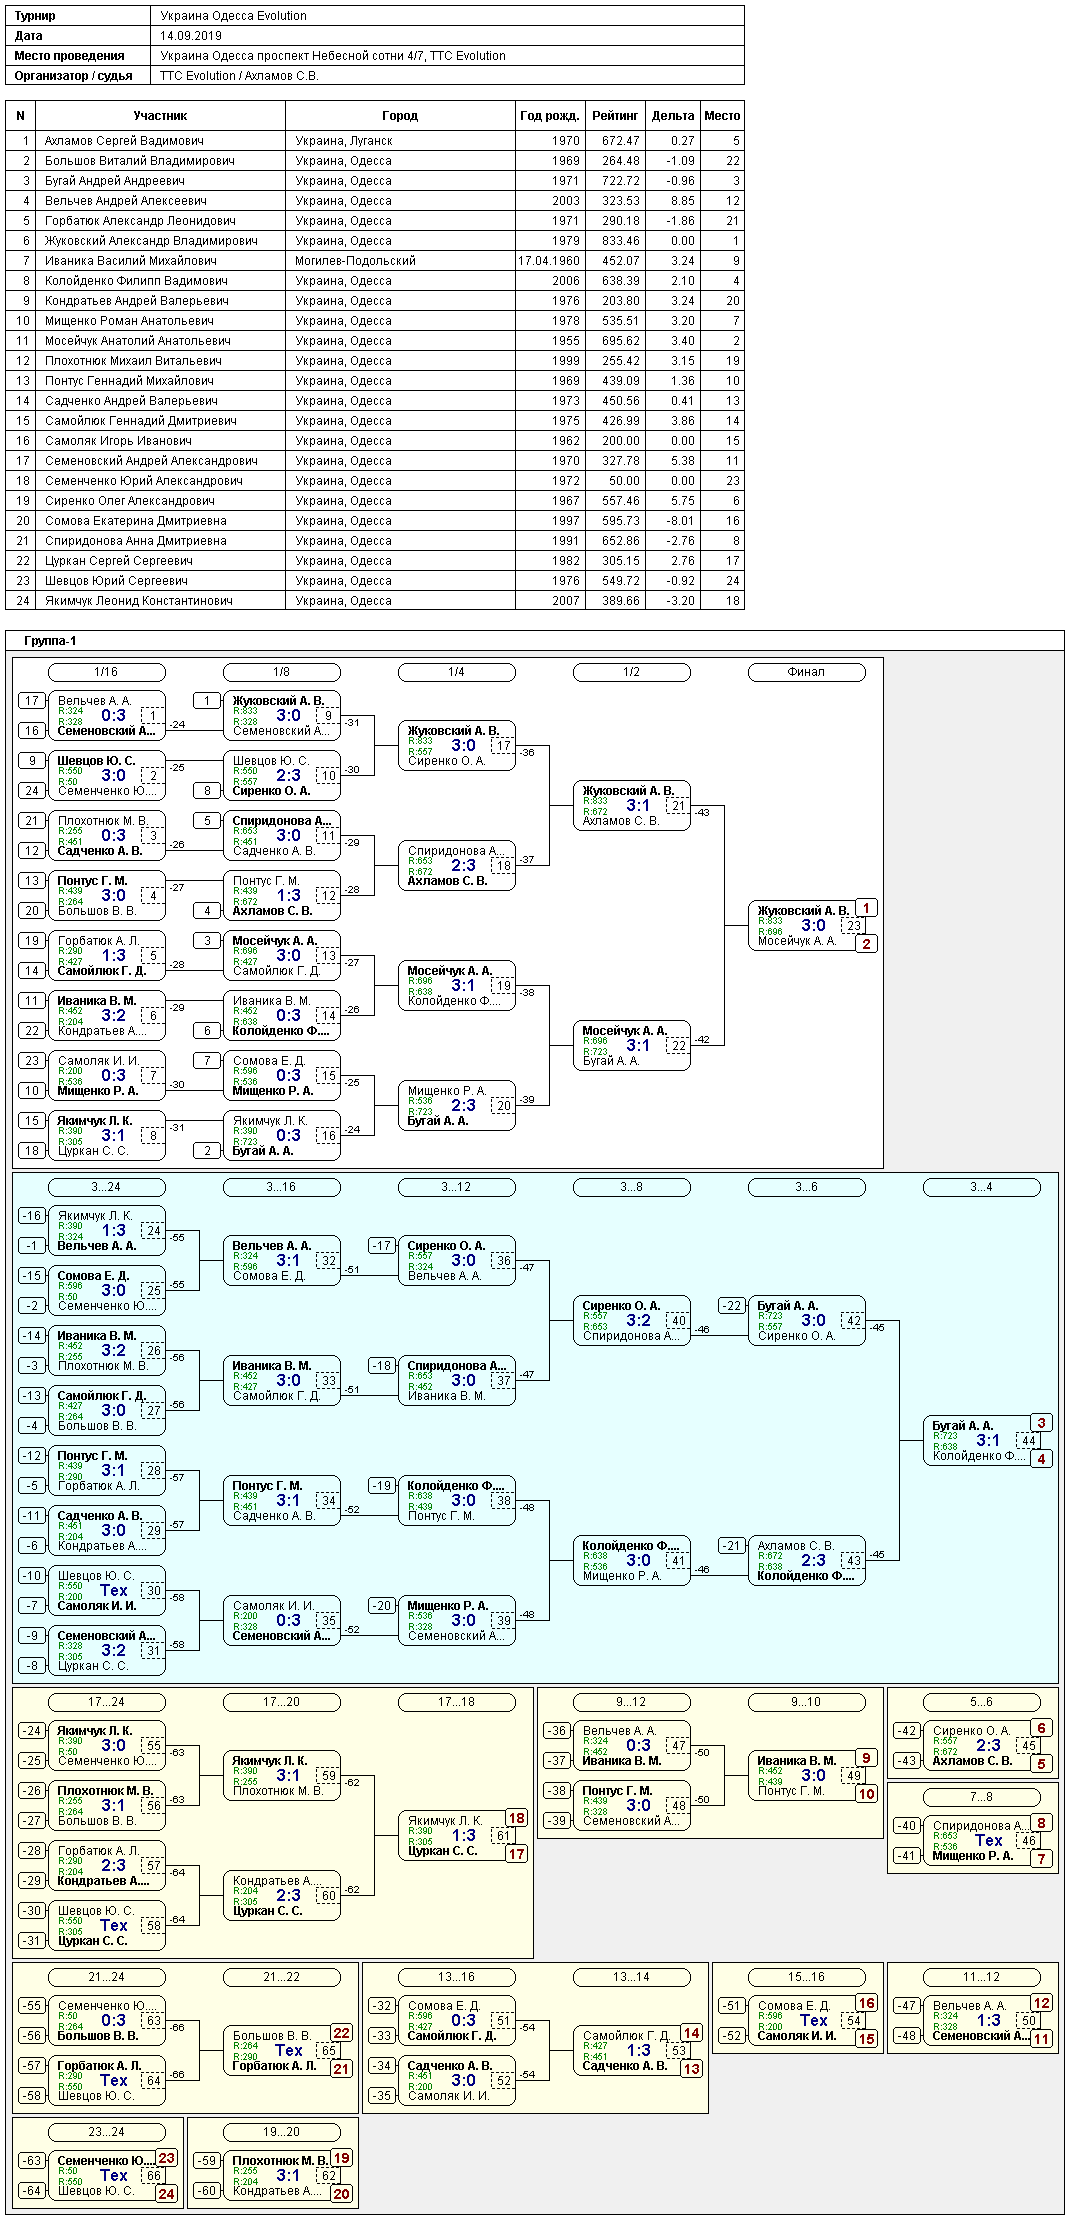Select the Финал round header
The height and width of the screenshot is (2220, 1070).
tap(806, 672)
